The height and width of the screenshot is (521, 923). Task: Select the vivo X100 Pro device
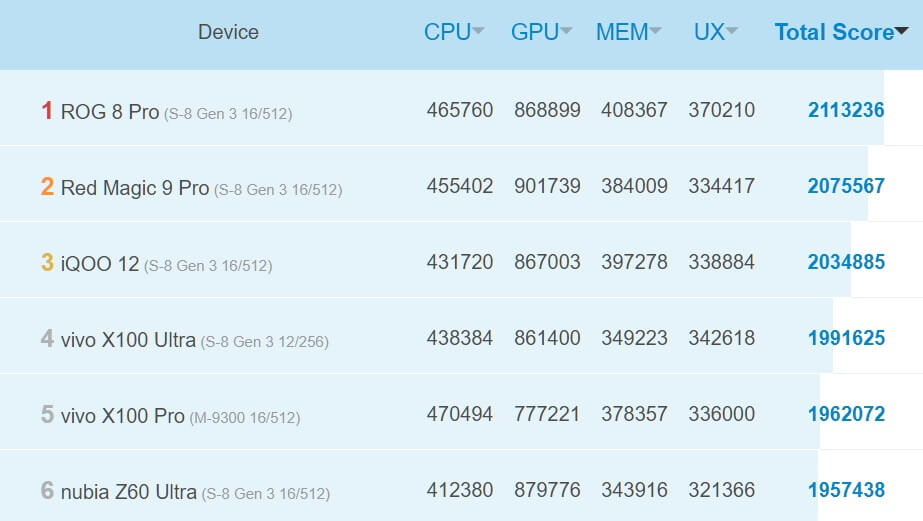(122, 415)
